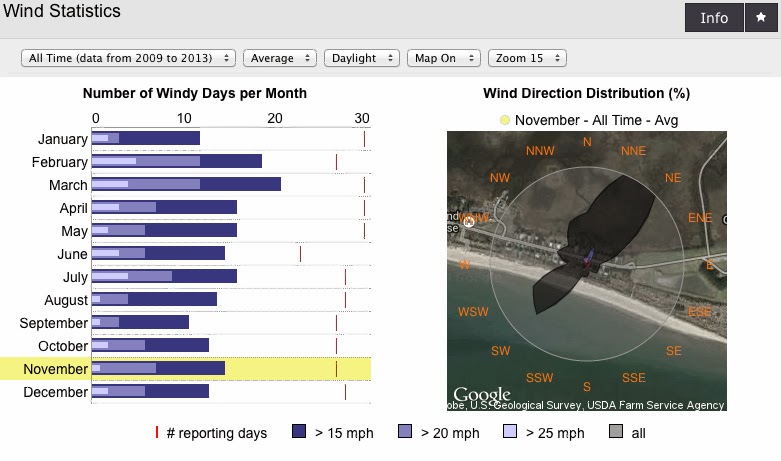Click the Google logo on the map
The image size is (781, 461).
click(482, 395)
